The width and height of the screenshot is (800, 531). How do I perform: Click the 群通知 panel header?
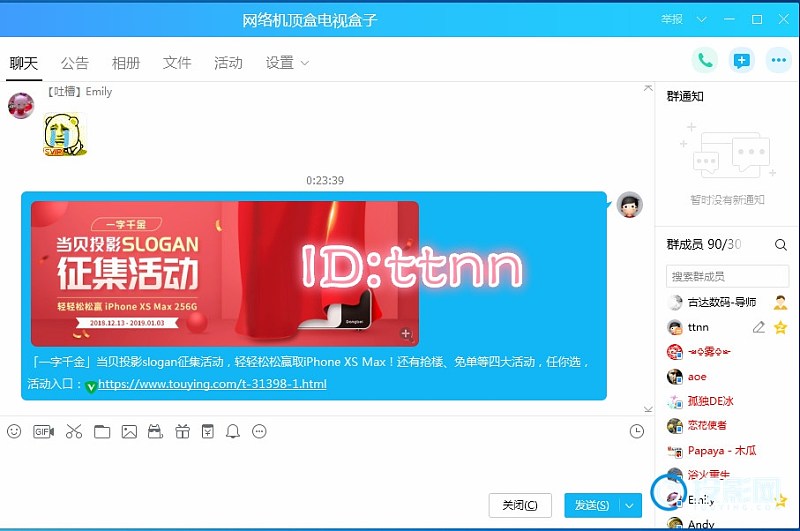[685, 96]
